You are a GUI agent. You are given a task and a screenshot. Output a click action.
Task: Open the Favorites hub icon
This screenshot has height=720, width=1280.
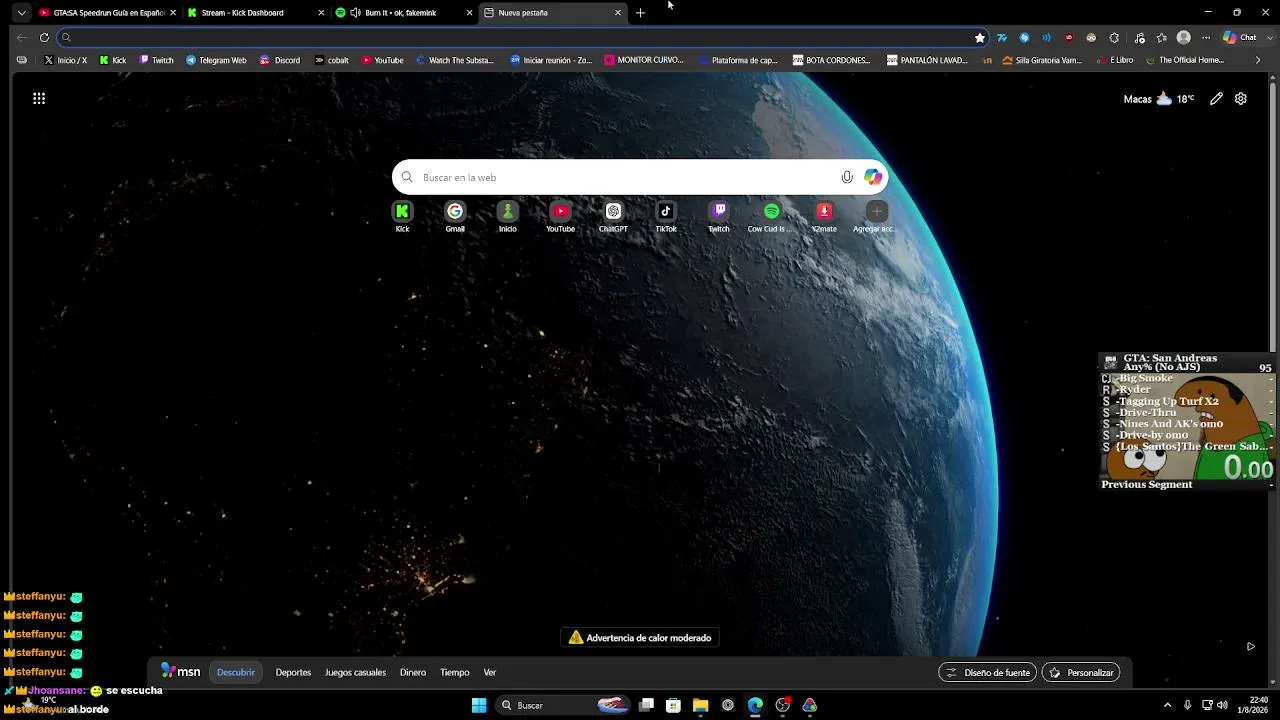tap(1161, 38)
